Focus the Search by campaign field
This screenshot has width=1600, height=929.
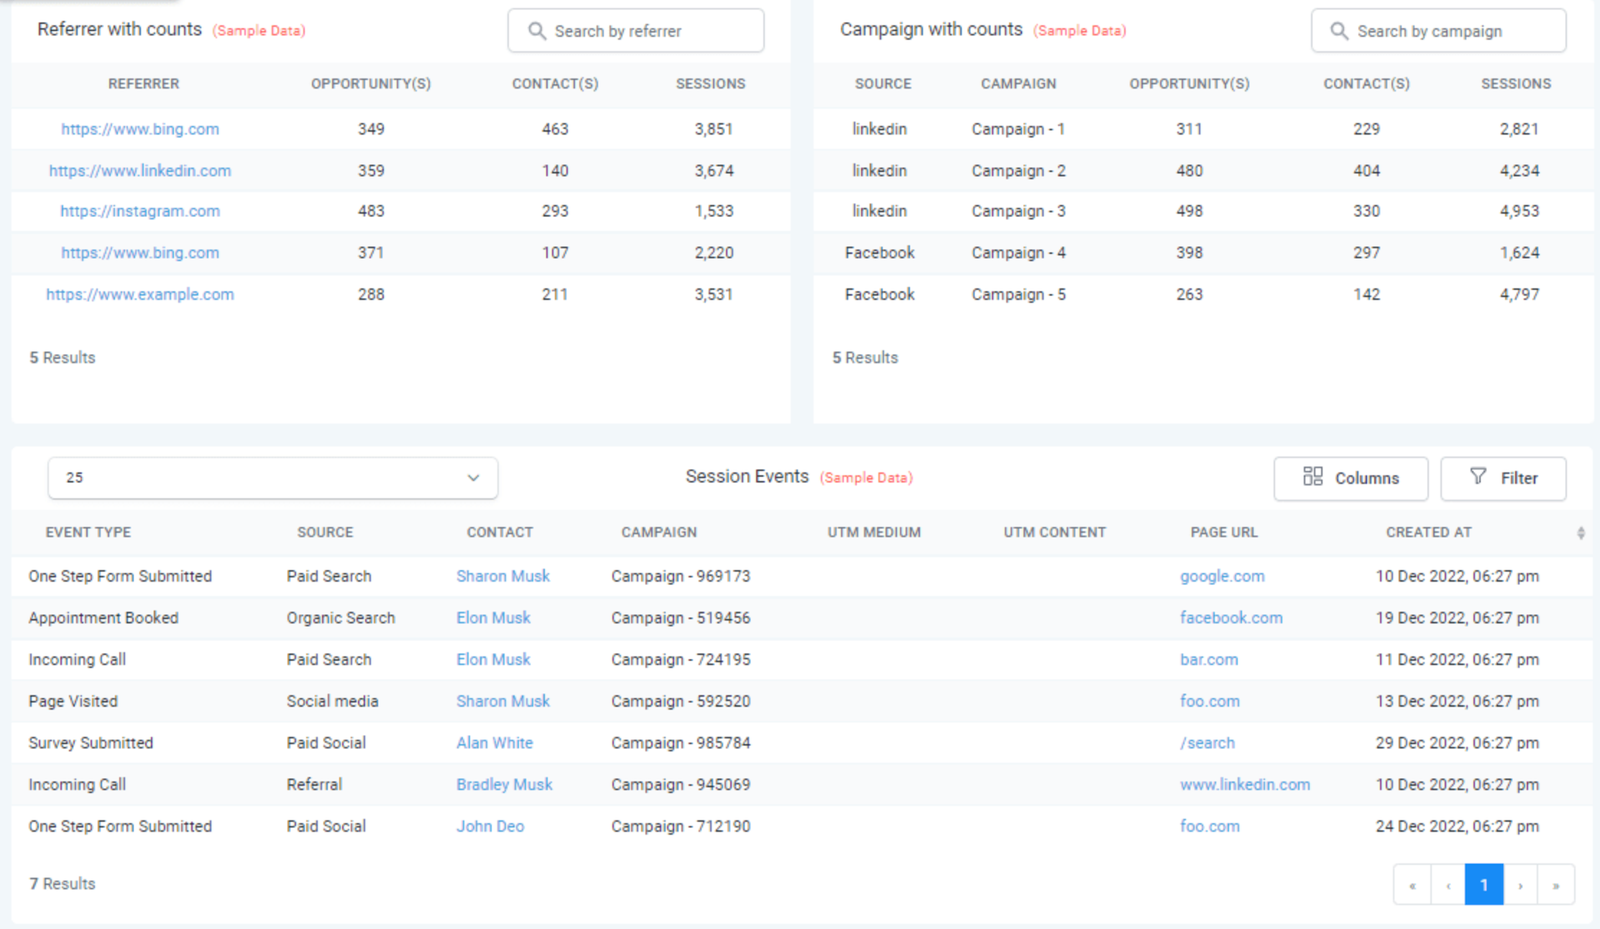[x=1450, y=31]
